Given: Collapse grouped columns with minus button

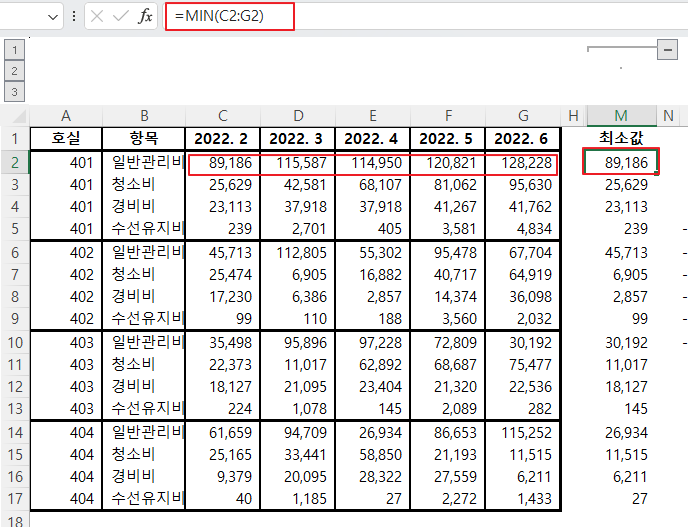Looking at the screenshot, I should [667, 50].
